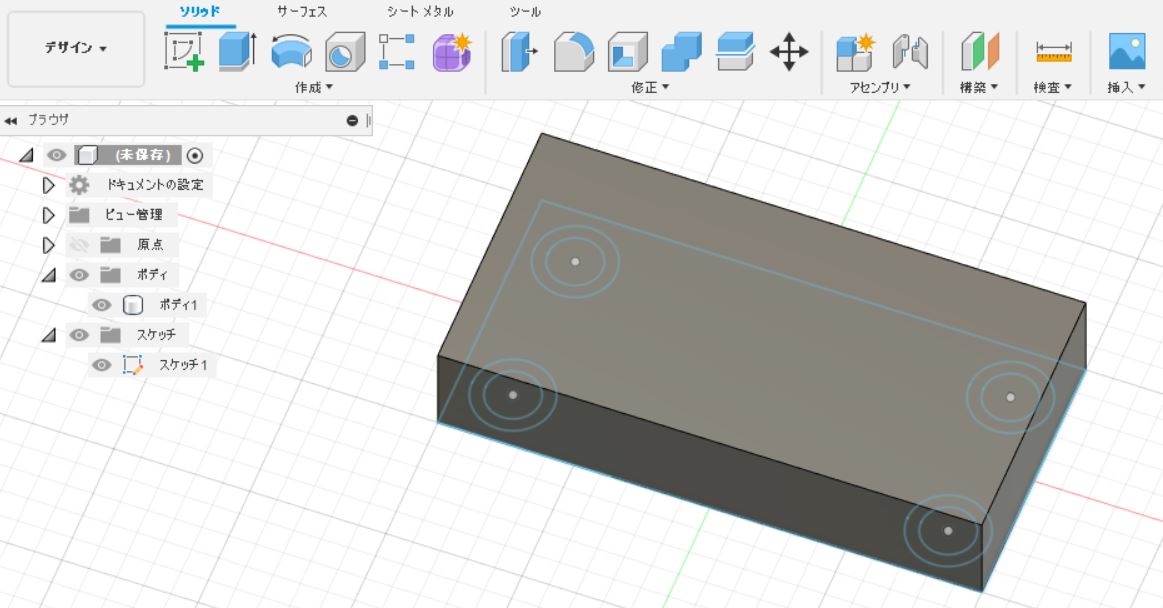Select the Hole tool icon
This screenshot has width=1163, height=608.
tap(345, 53)
